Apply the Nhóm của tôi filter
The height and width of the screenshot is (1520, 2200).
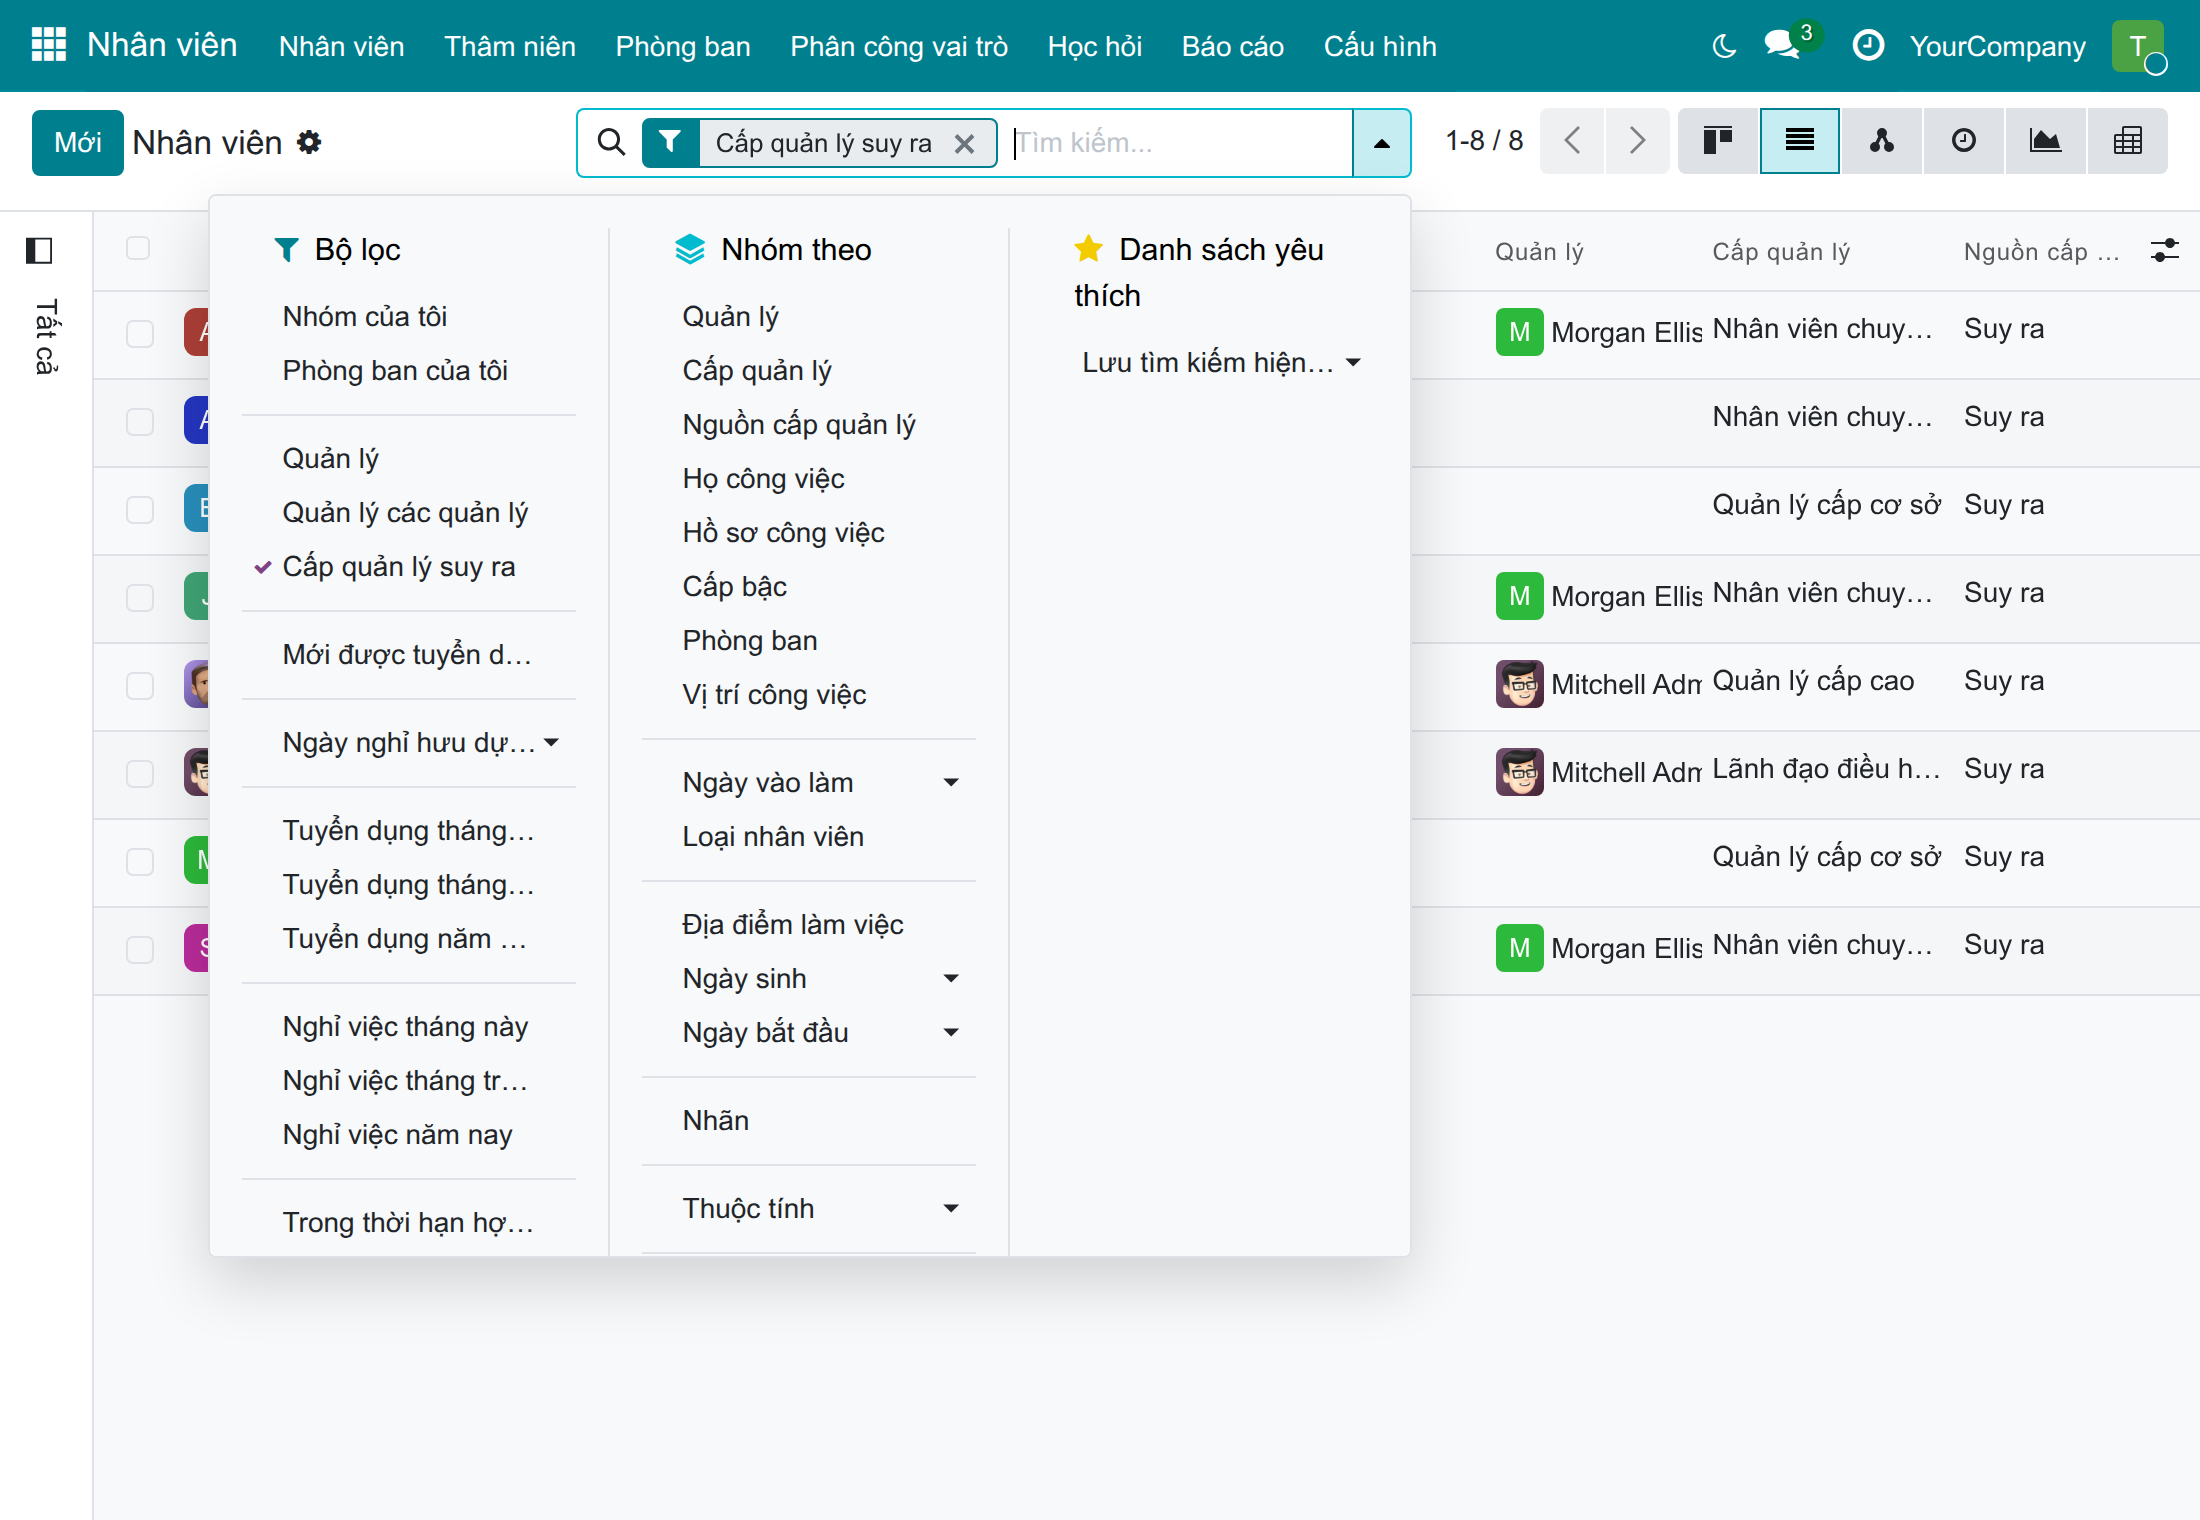click(365, 317)
